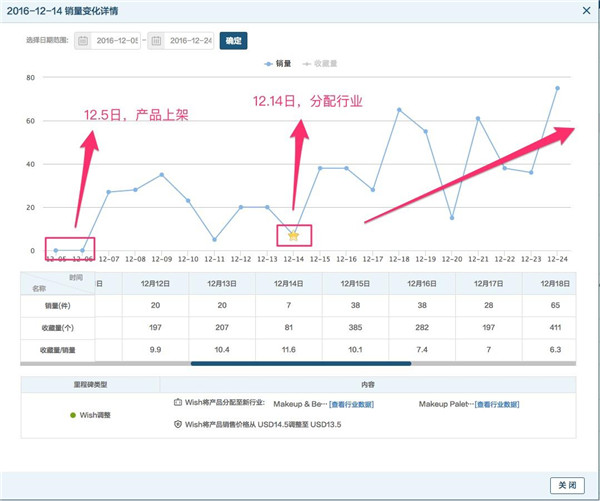This screenshot has height=501, width=600.
Task: Click the start date calendar icon
Action: tap(83, 41)
